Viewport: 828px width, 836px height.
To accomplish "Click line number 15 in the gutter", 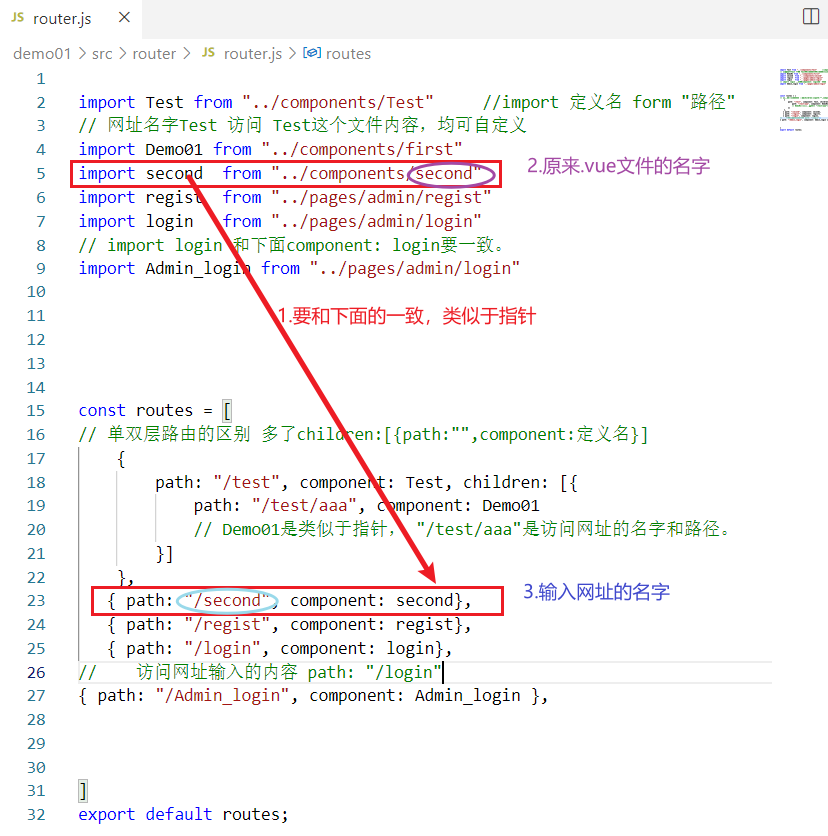I will coord(35,410).
